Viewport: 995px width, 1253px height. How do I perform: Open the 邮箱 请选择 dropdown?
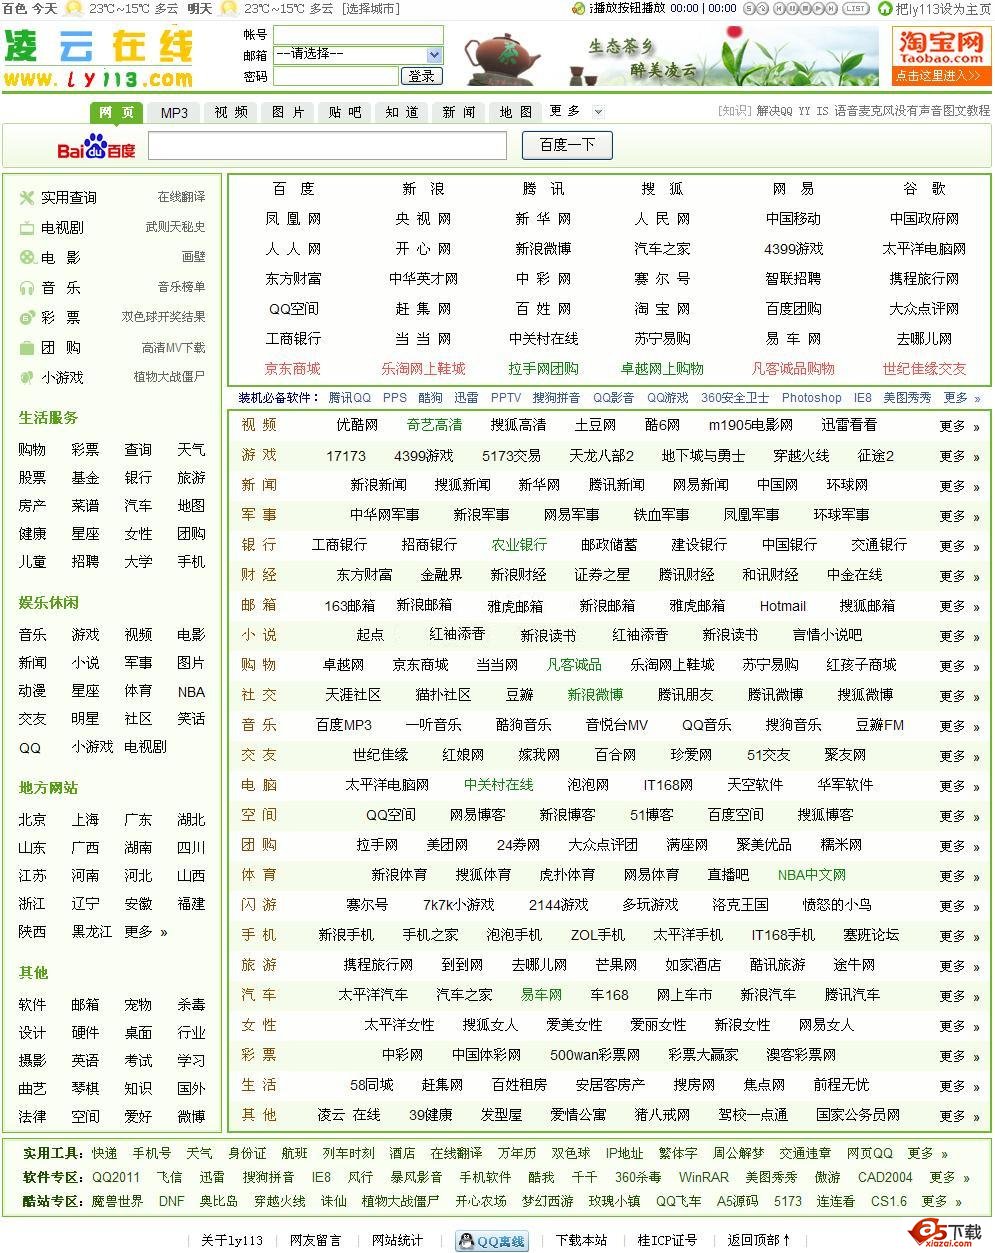point(358,54)
